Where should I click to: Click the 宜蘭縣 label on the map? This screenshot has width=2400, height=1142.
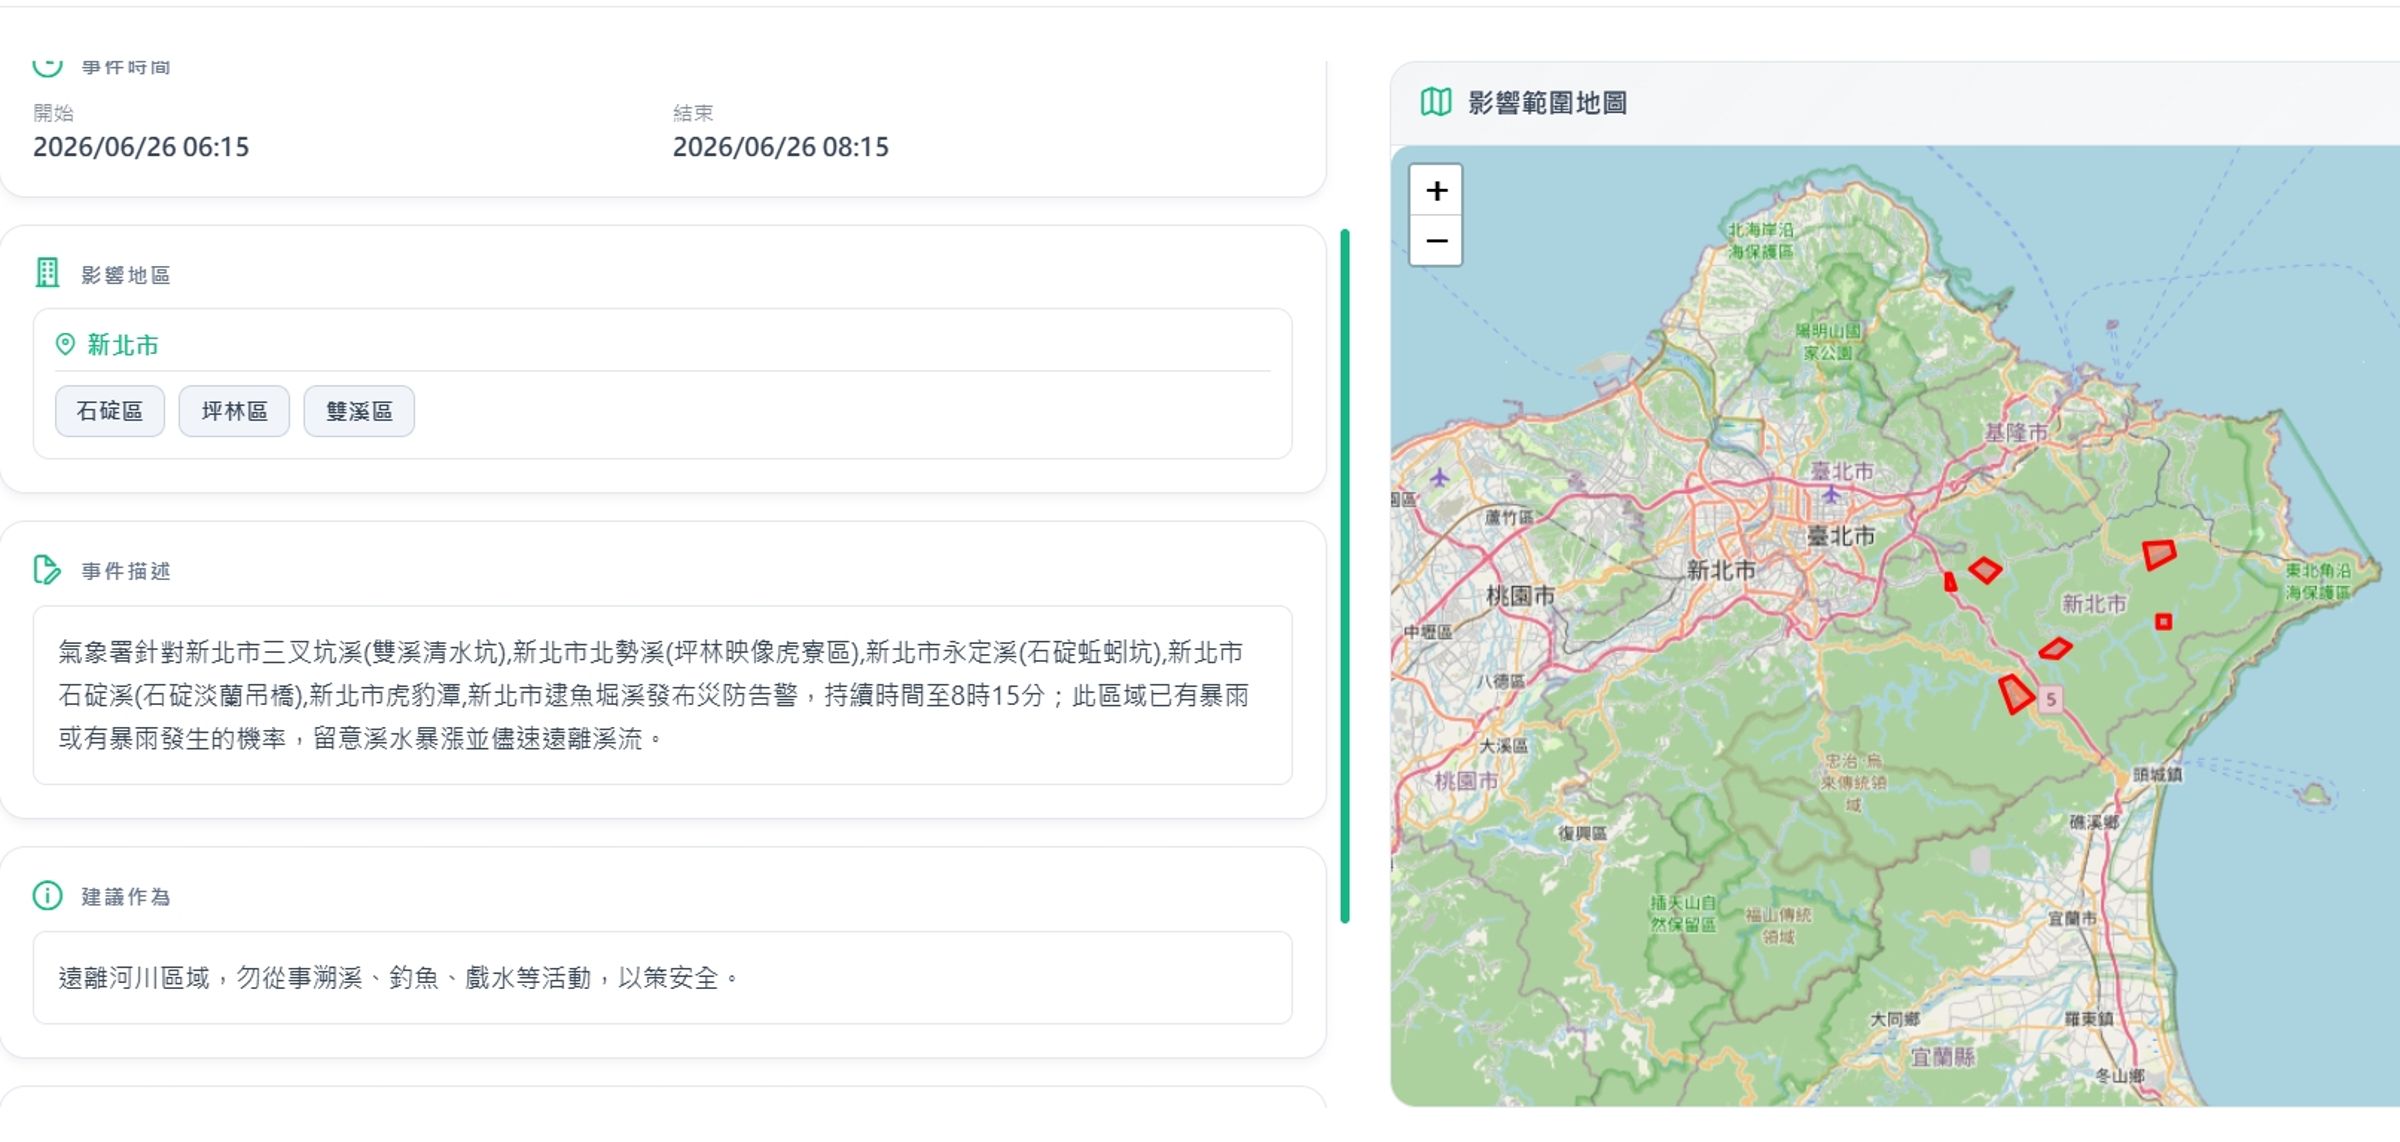click(1943, 1057)
